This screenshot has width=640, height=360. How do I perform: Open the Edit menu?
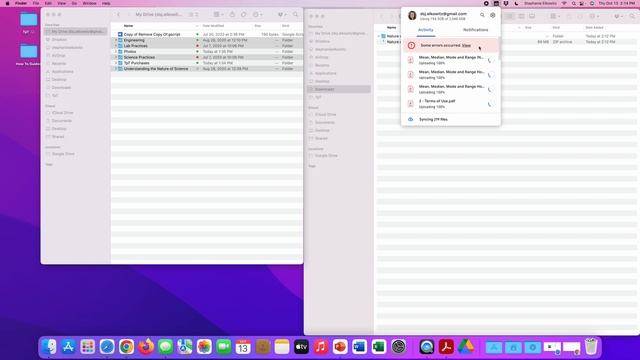click(x=48, y=3)
